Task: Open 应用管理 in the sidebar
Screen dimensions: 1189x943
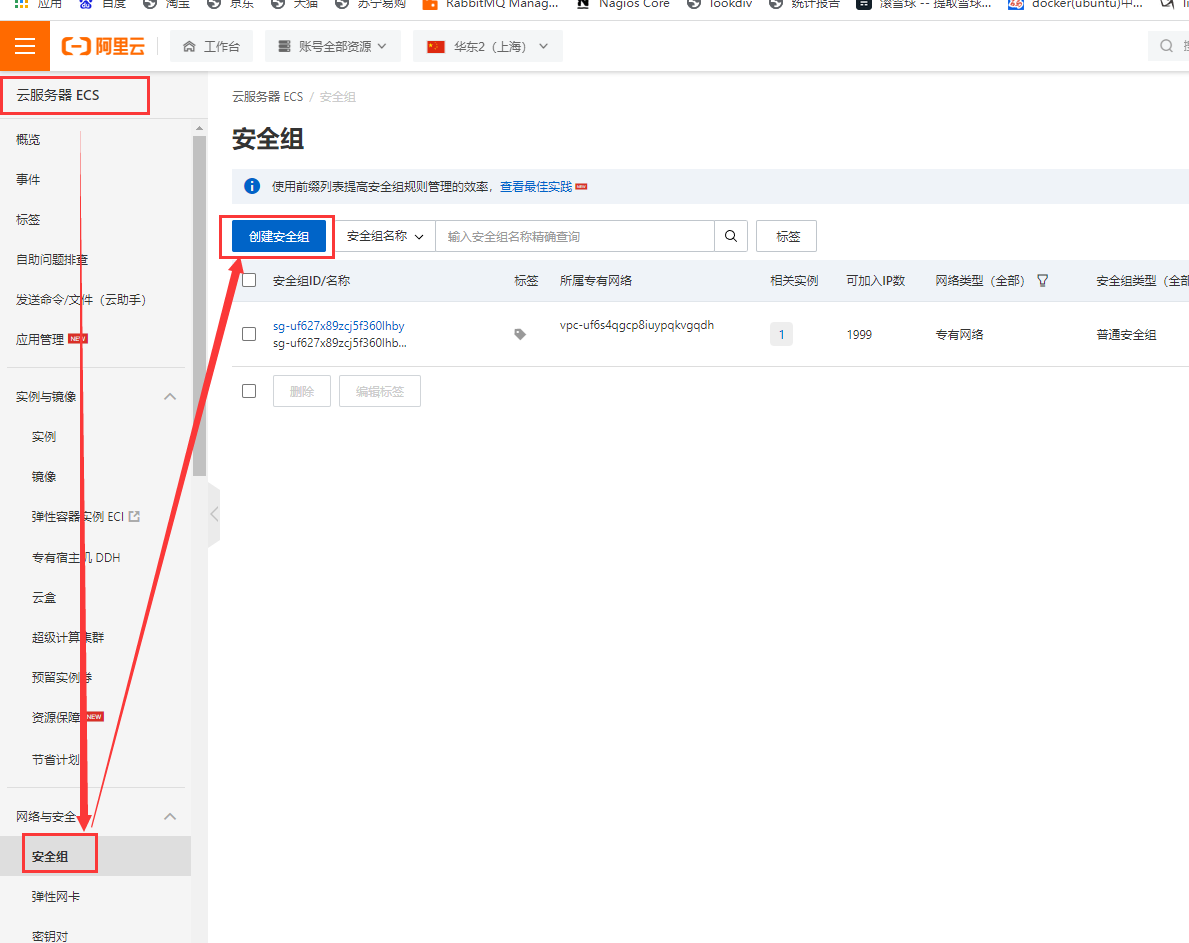Action: [40, 340]
